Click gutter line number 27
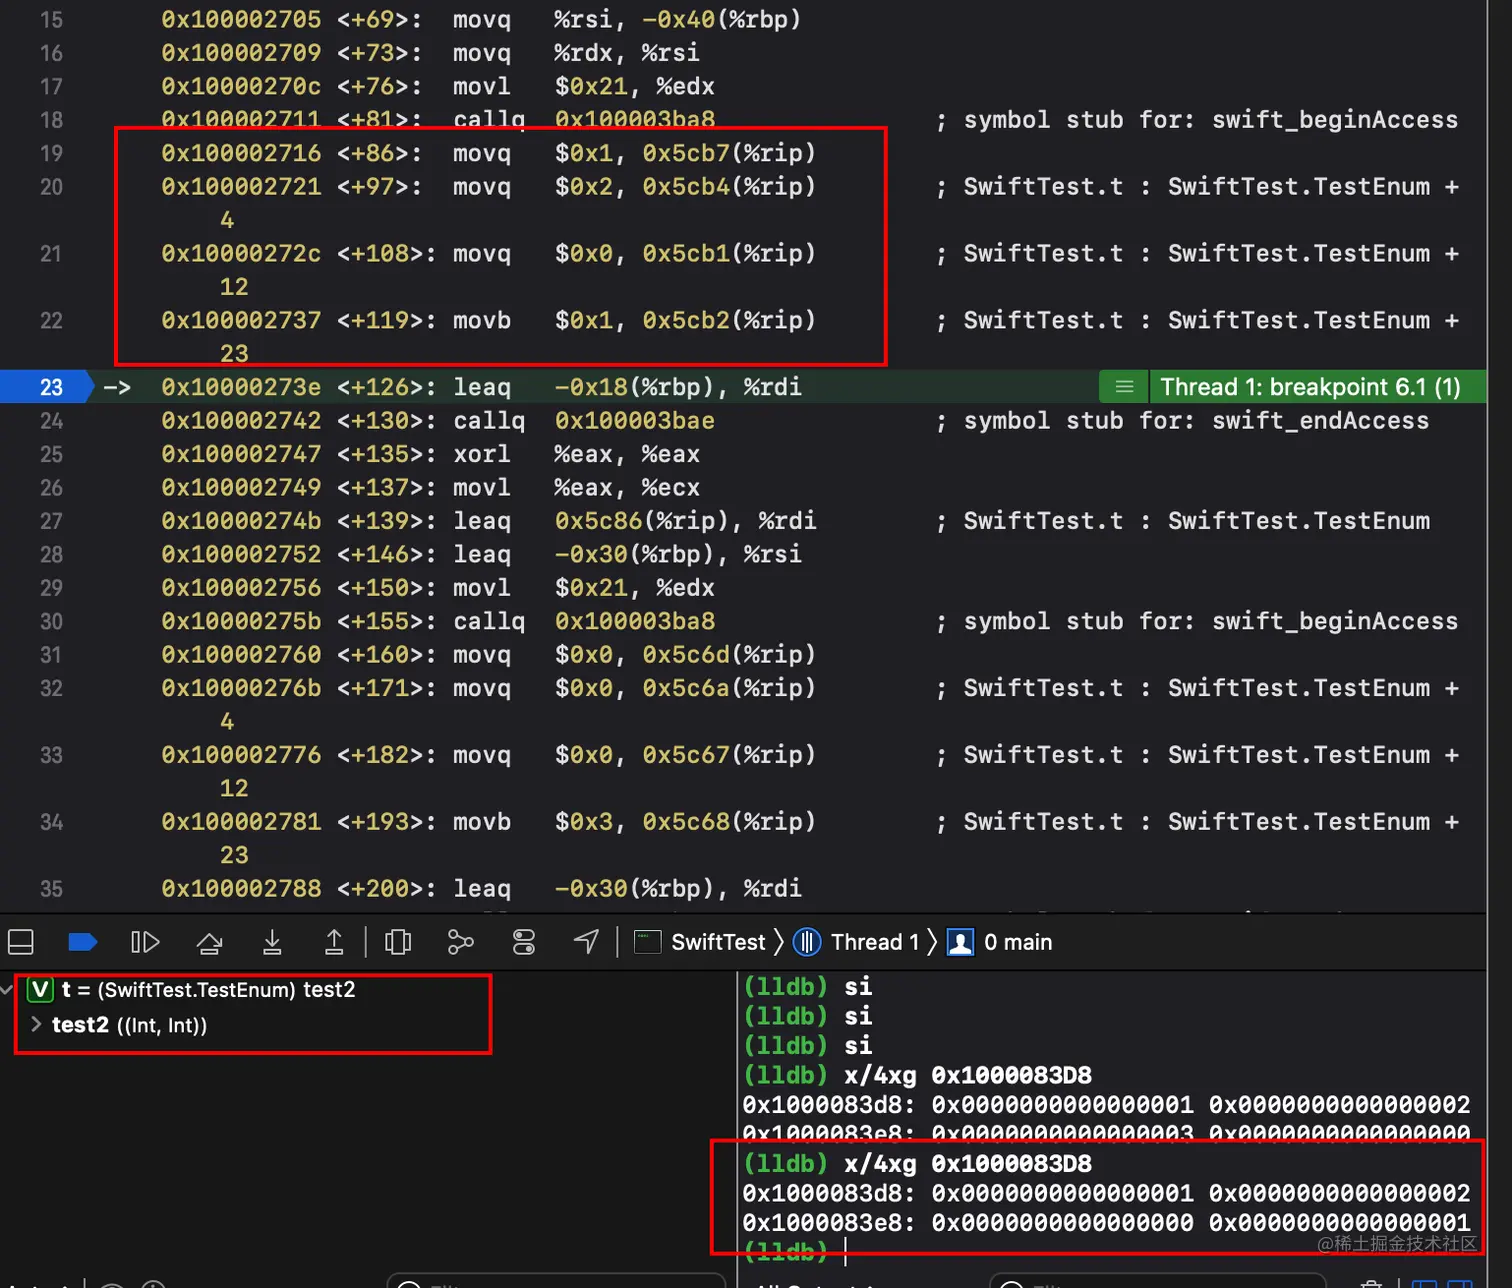 pos(51,521)
